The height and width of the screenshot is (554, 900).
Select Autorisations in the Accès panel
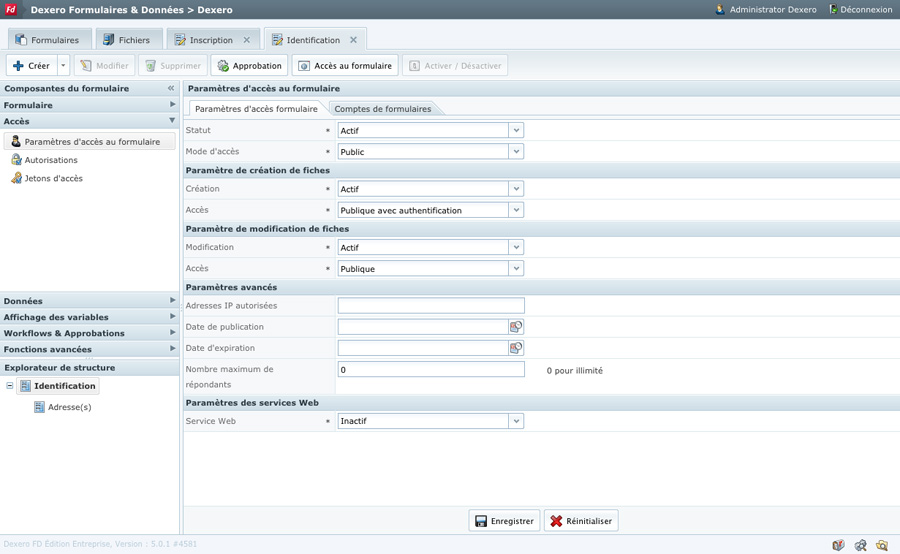pyautogui.click(x=51, y=160)
